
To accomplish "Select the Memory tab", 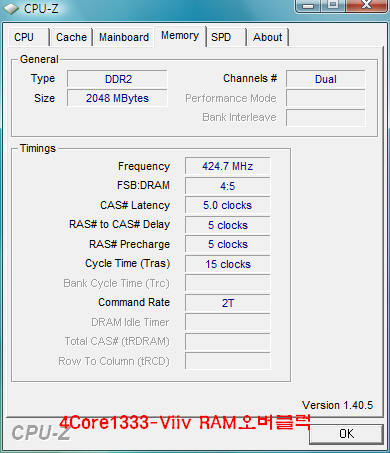I will pos(180,36).
